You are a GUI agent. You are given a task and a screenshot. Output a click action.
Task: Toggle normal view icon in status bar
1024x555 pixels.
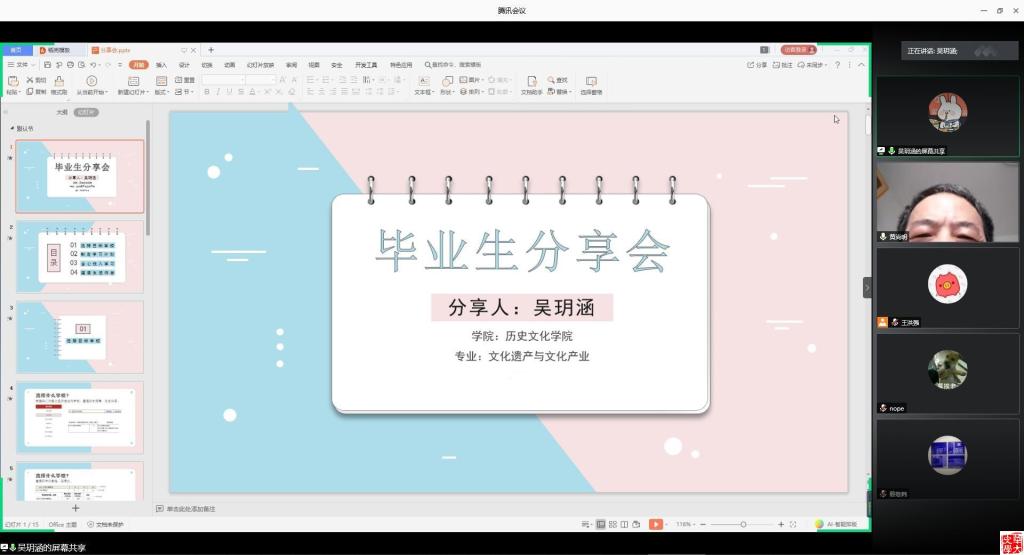[600, 524]
